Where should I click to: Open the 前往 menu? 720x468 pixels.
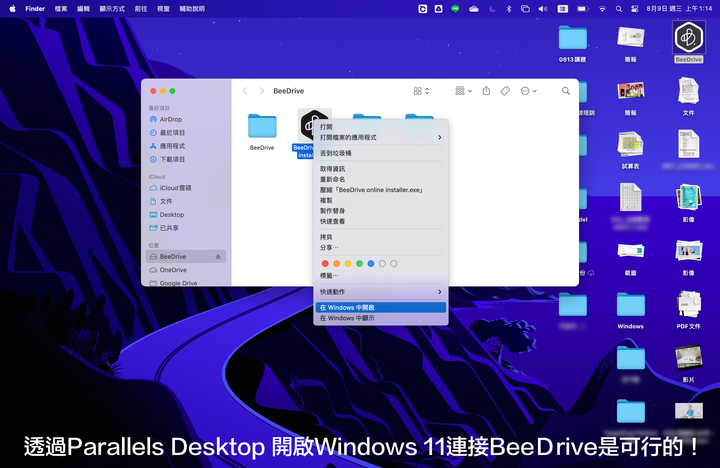[x=141, y=9]
